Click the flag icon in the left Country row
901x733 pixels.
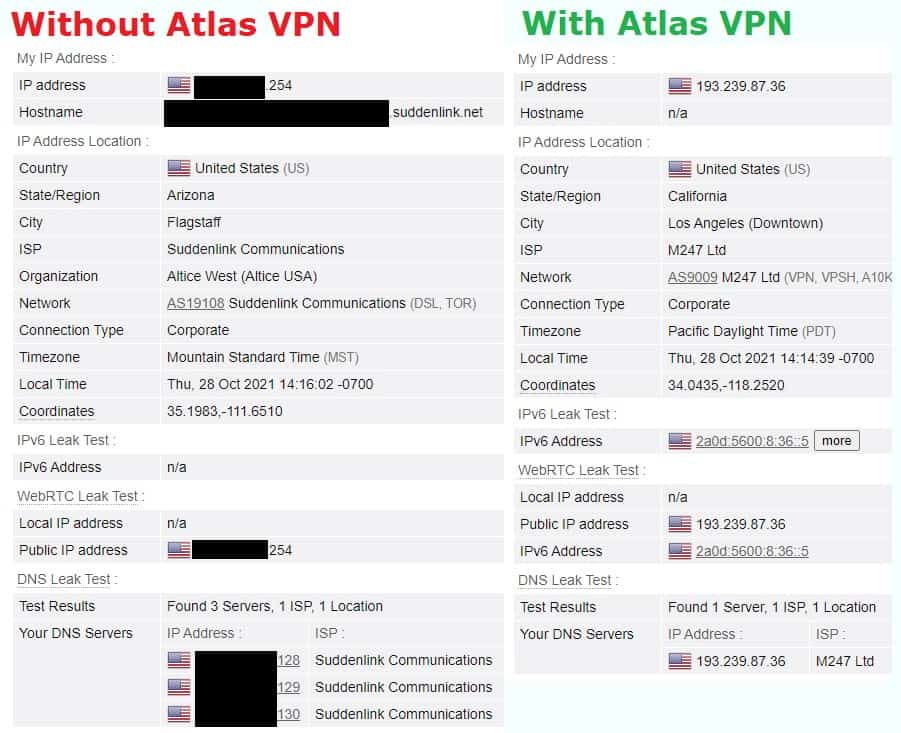tap(179, 168)
